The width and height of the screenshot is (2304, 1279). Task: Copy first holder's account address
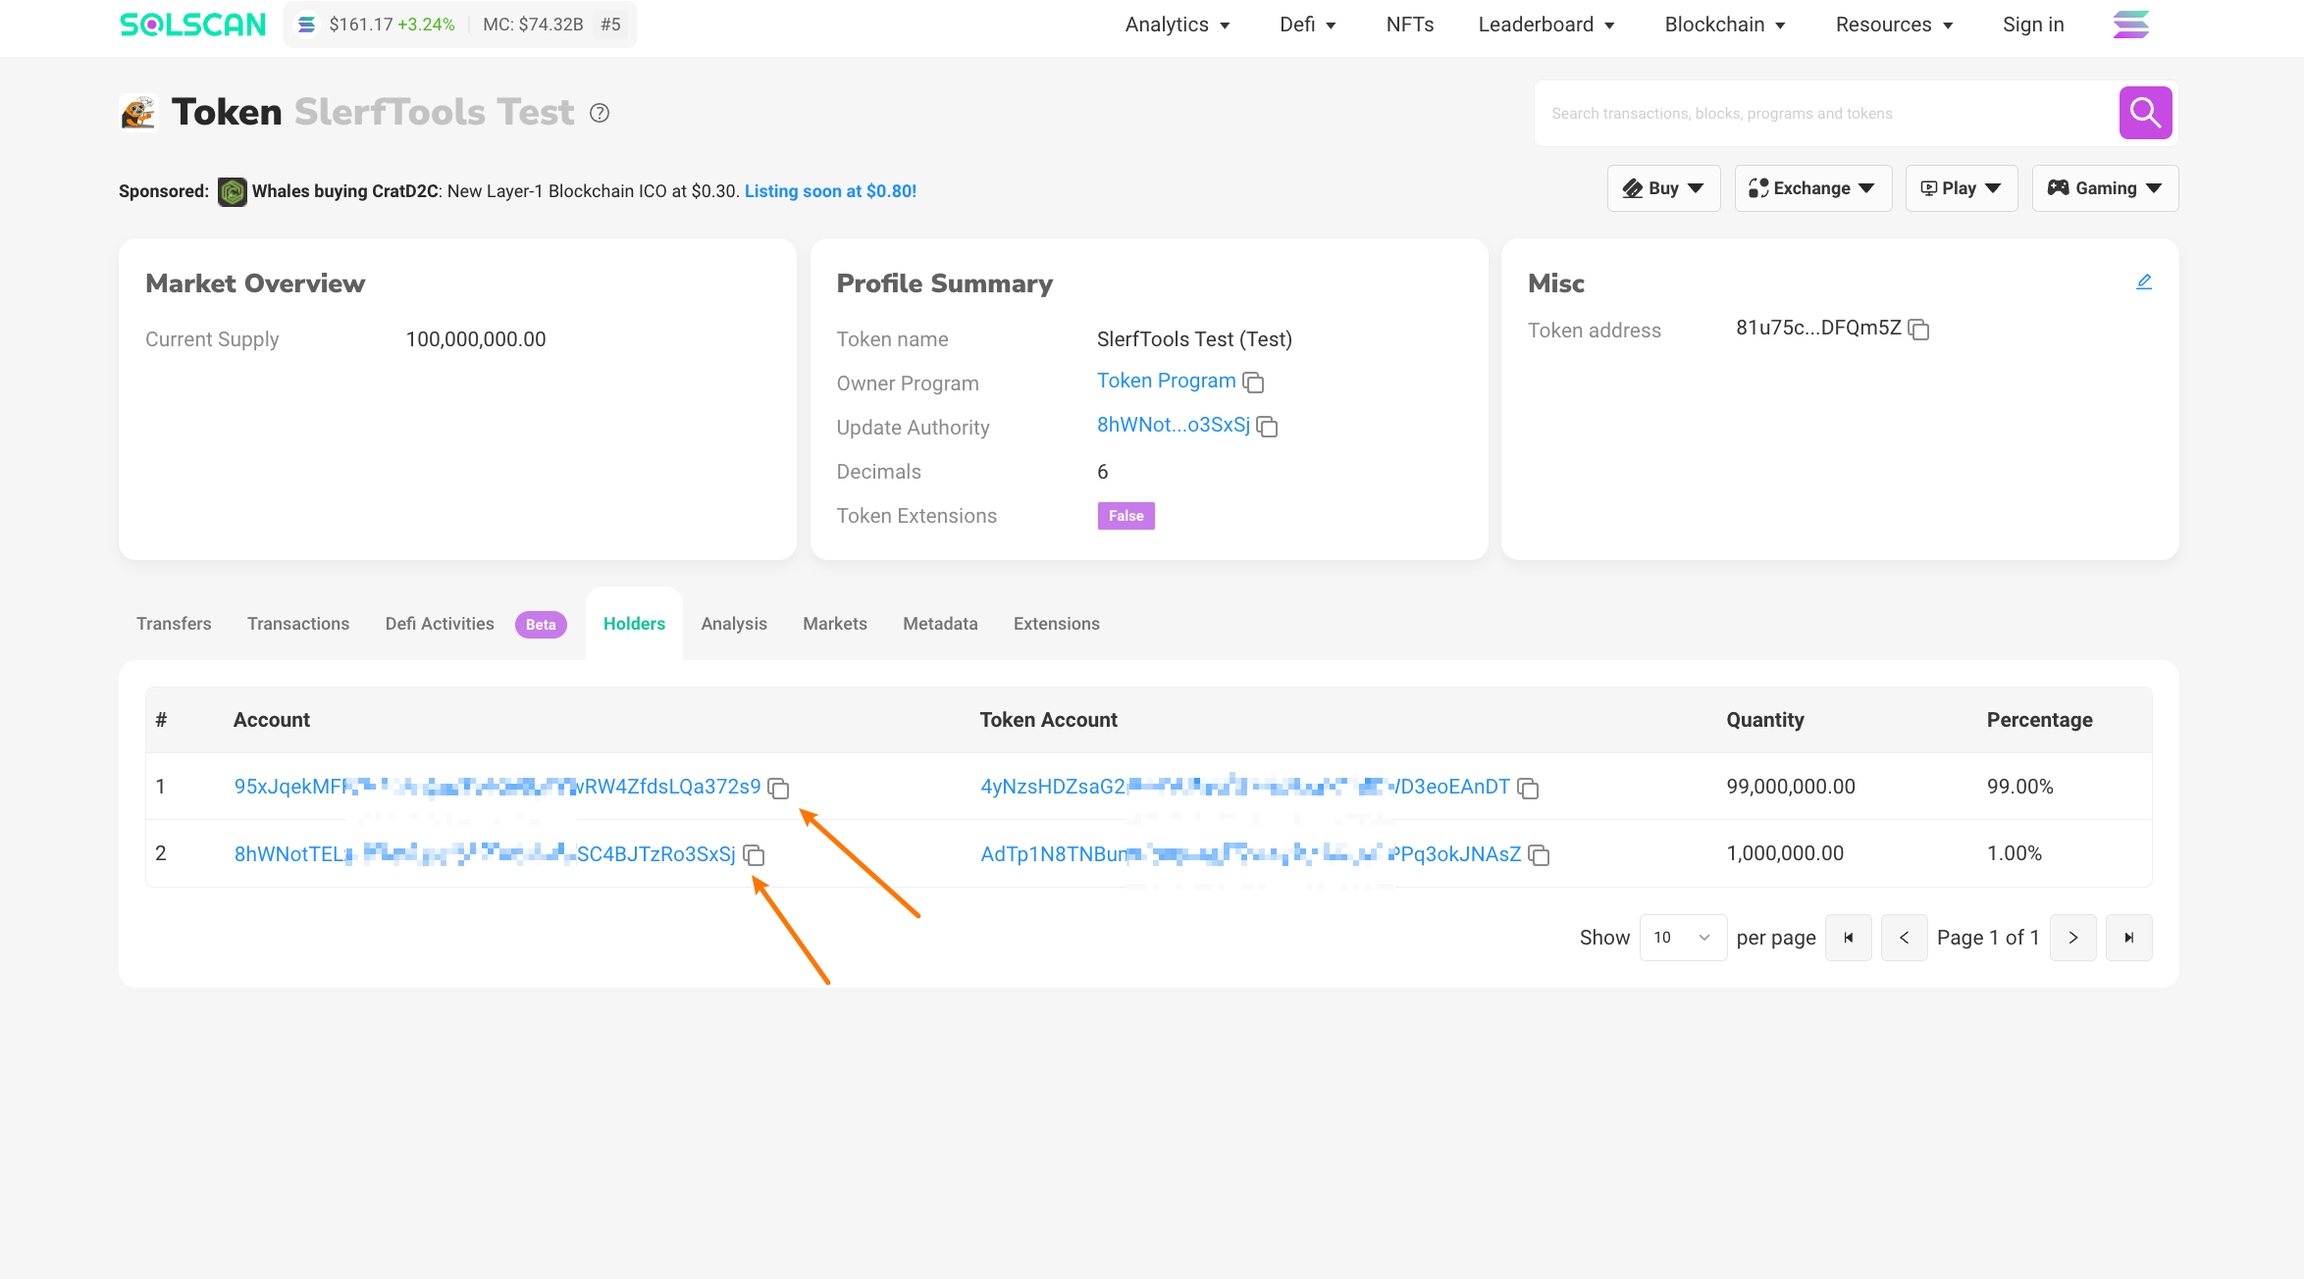778,788
